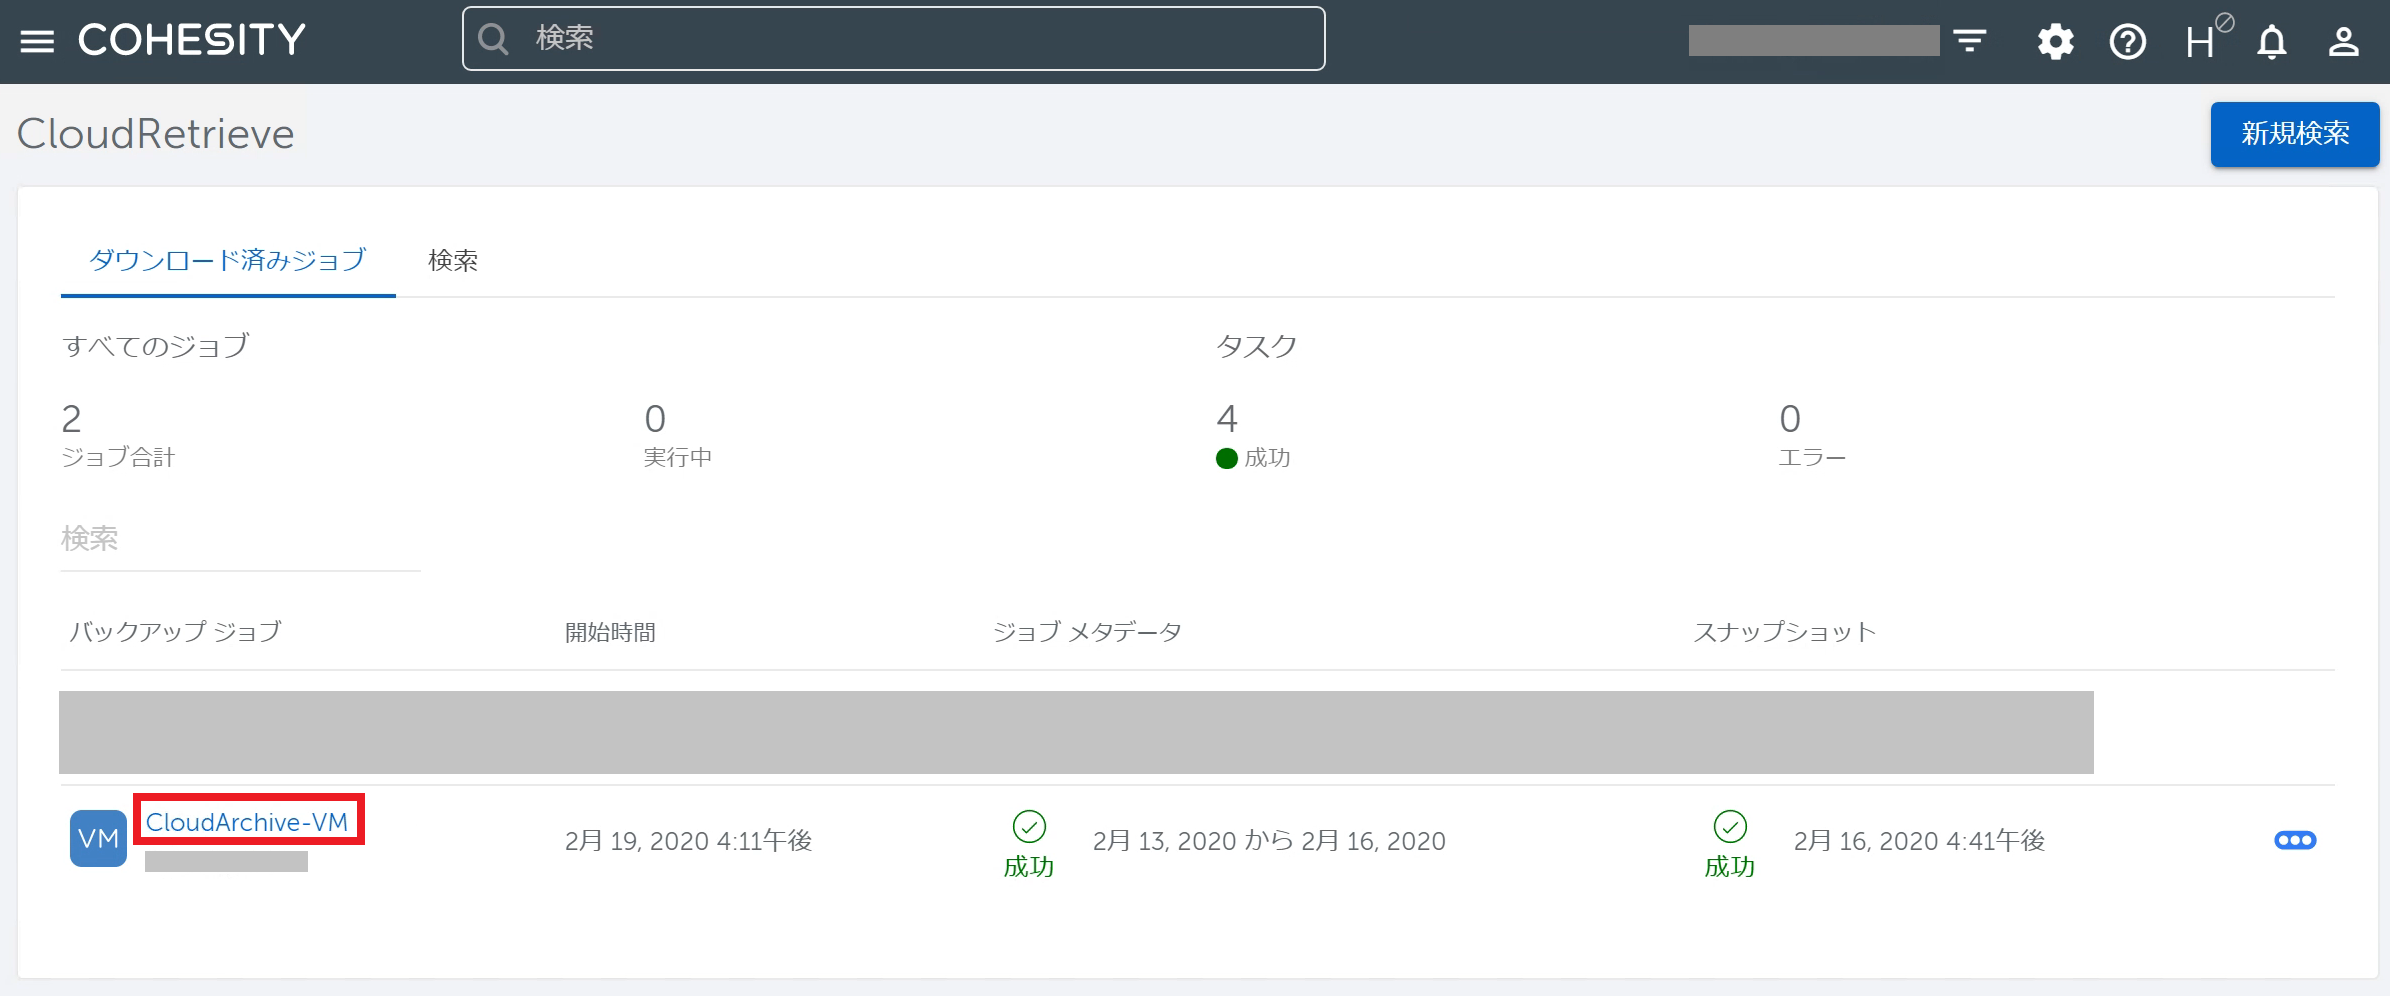Open the notifications bell
2390x996 pixels.
[2272, 42]
